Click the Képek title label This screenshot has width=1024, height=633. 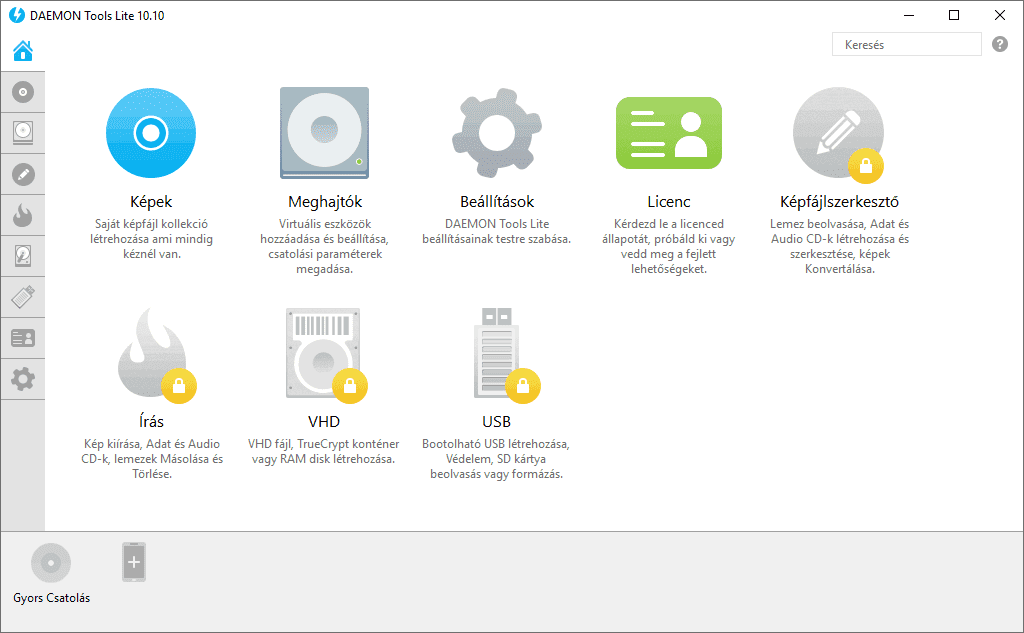click(151, 202)
